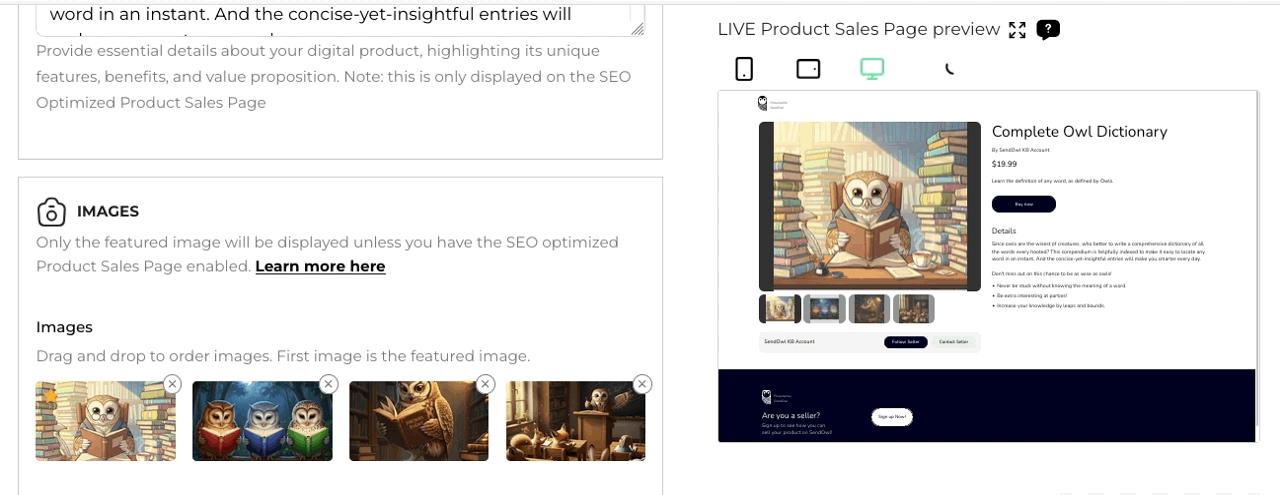
Task: Remove the three owls image
Action: [329, 384]
